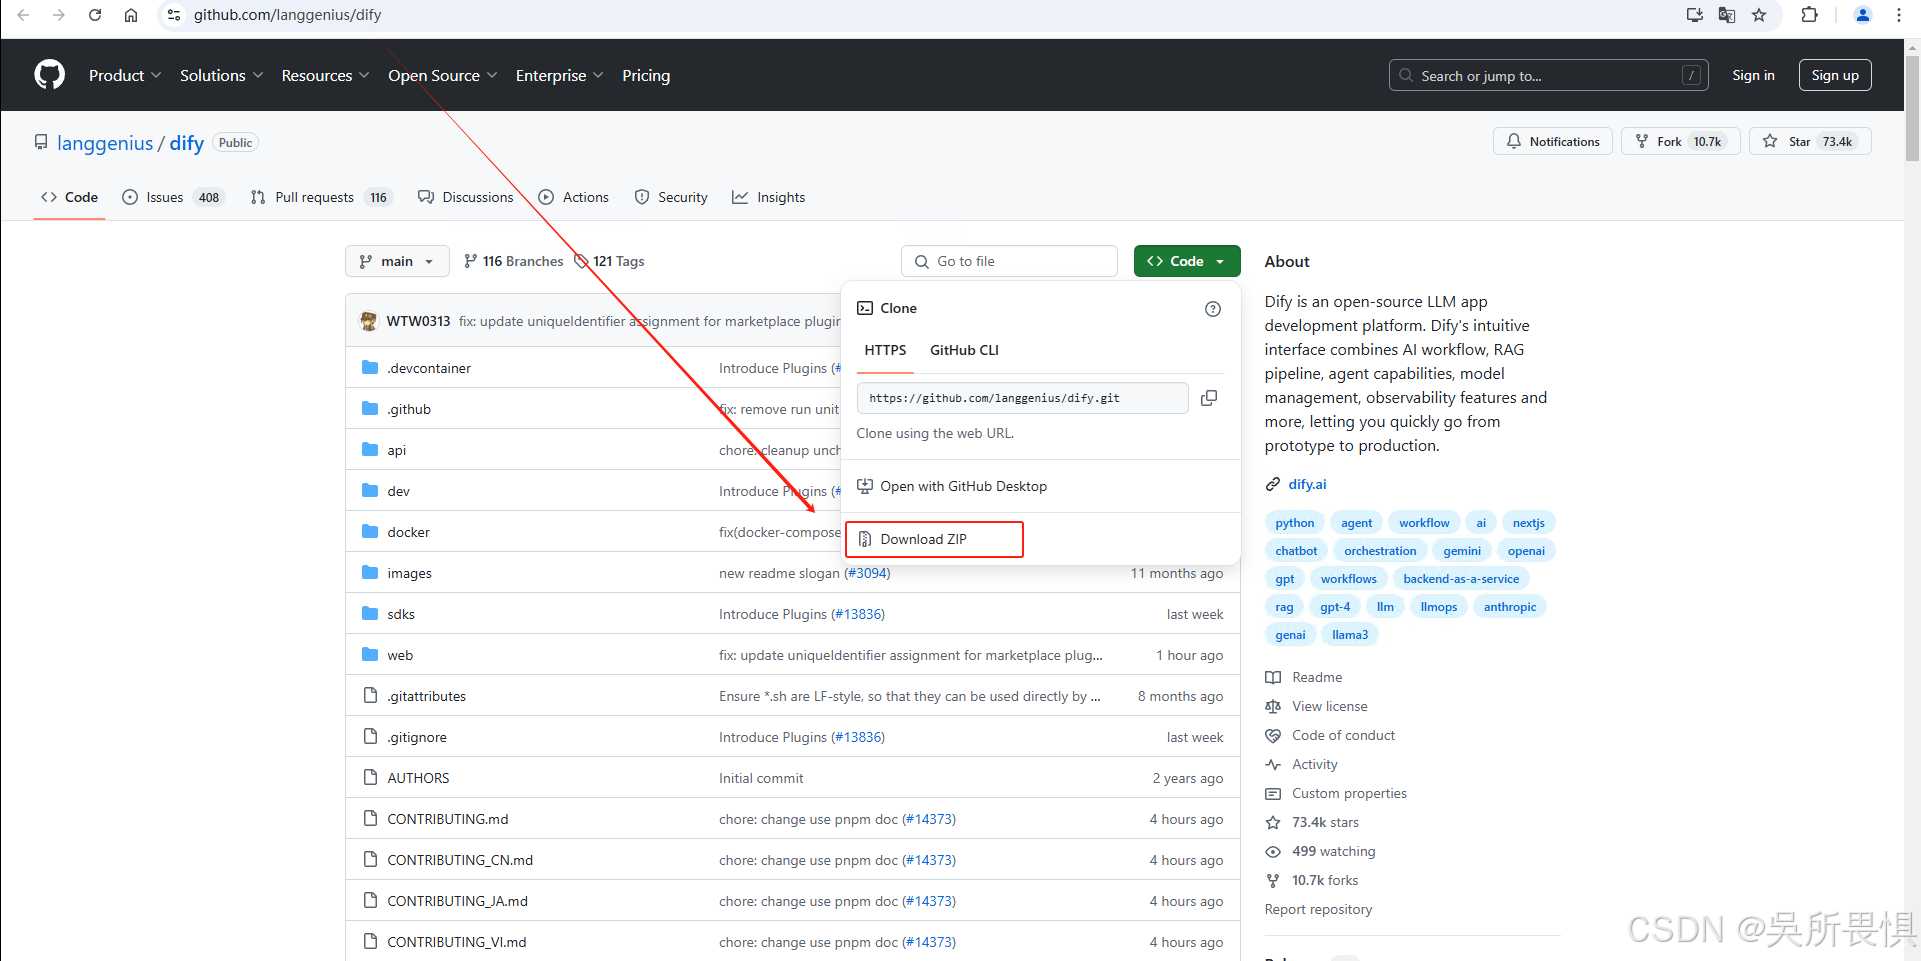The height and width of the screenshot is (961, 1921).
Task: Click the install app icon in address bar
Action: point(1695,15)
